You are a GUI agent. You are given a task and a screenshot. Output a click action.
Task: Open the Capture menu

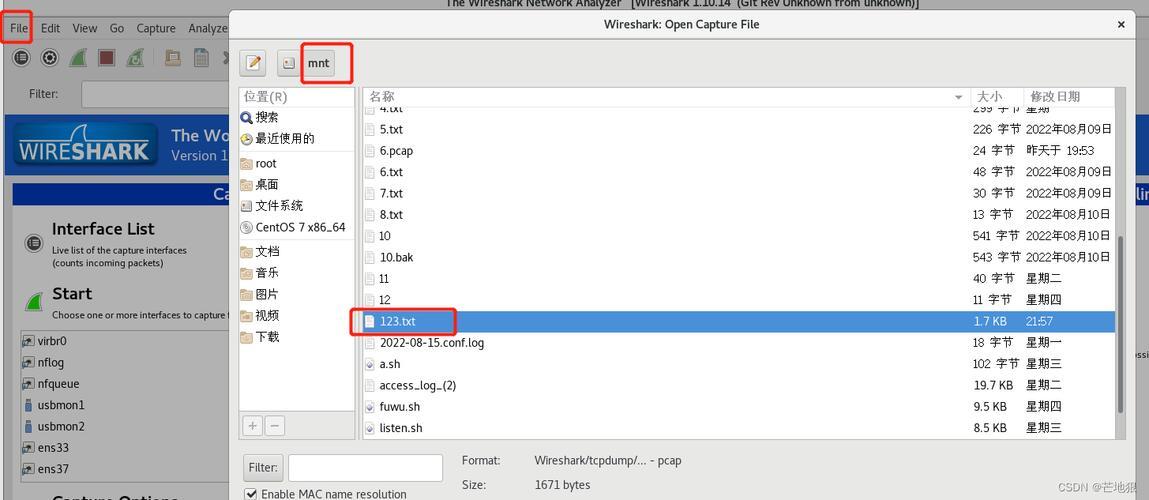pos(156,29)
